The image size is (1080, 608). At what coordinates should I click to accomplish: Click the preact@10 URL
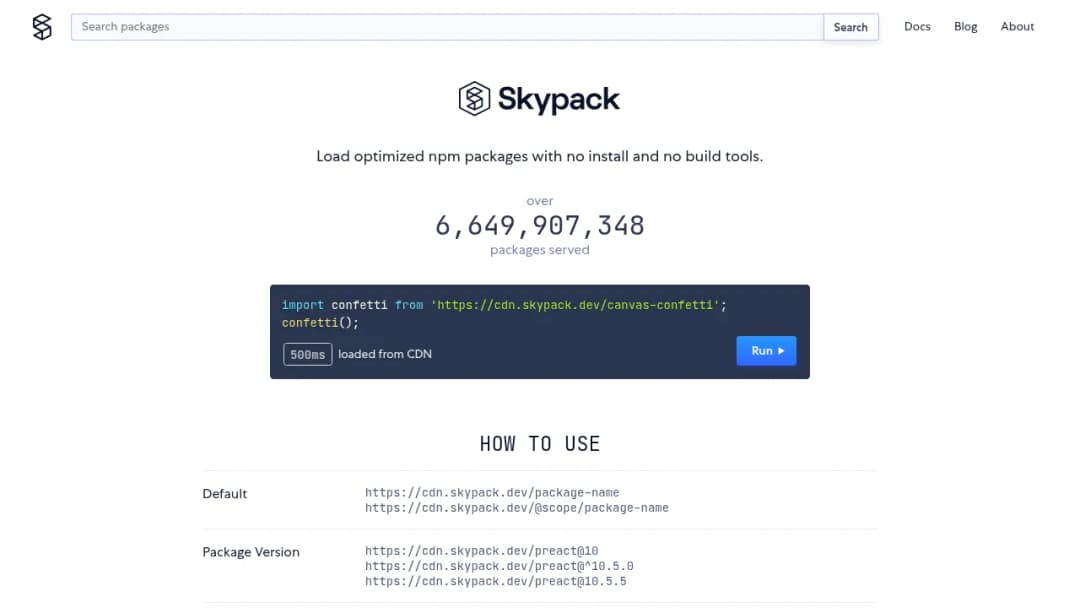tap(481, 551)
